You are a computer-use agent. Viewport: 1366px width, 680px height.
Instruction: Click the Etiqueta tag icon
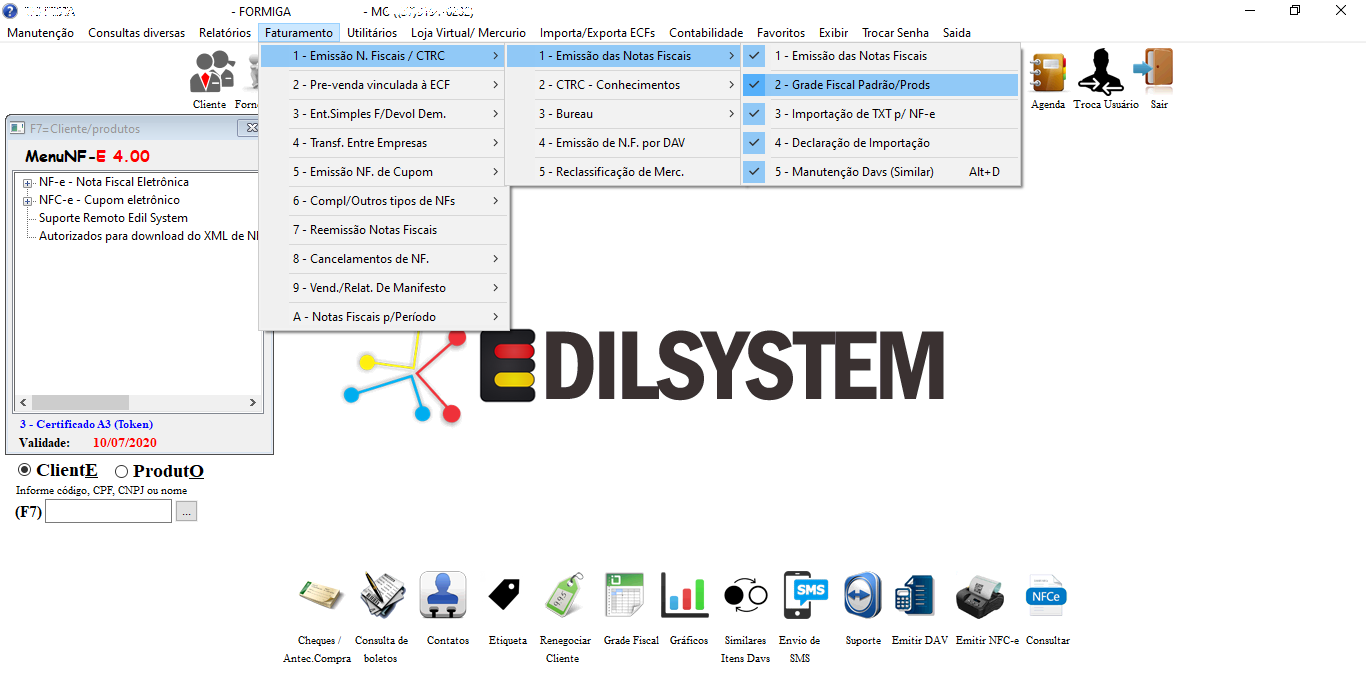pyautogui.click(x=507, y=597)
